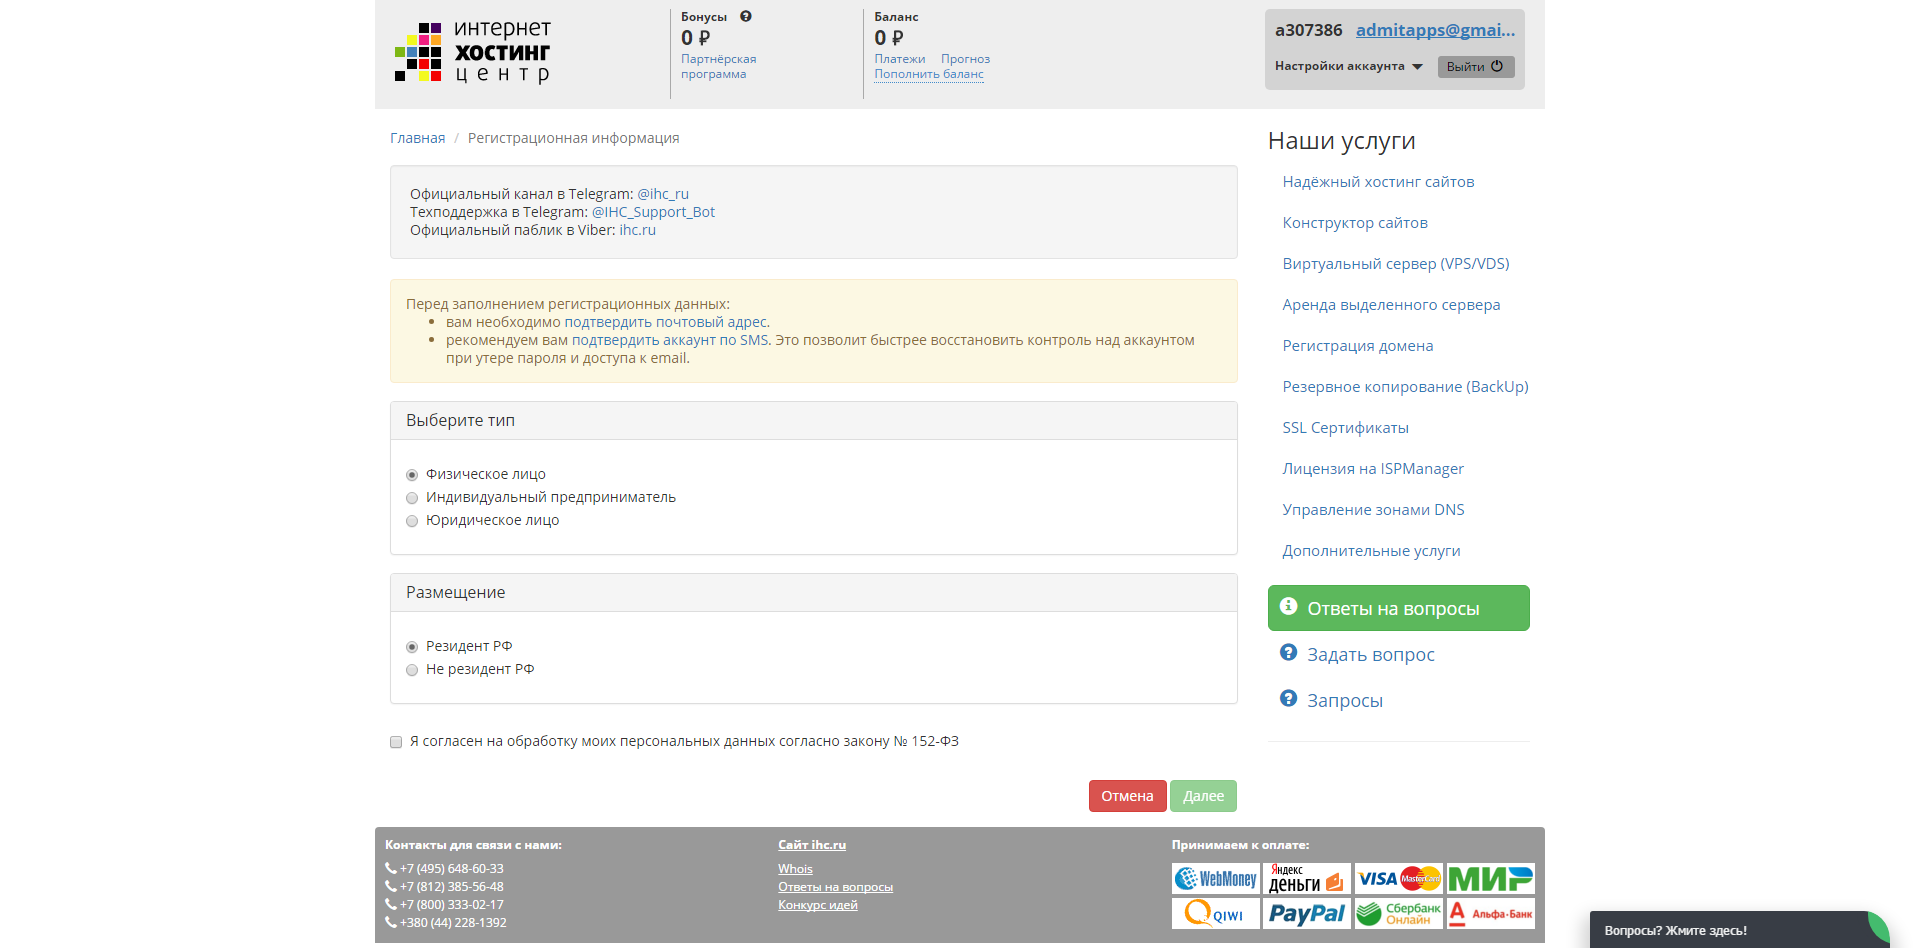
Task: Click the Internet Hosting Center logo
Action: [x=473, y=53]
